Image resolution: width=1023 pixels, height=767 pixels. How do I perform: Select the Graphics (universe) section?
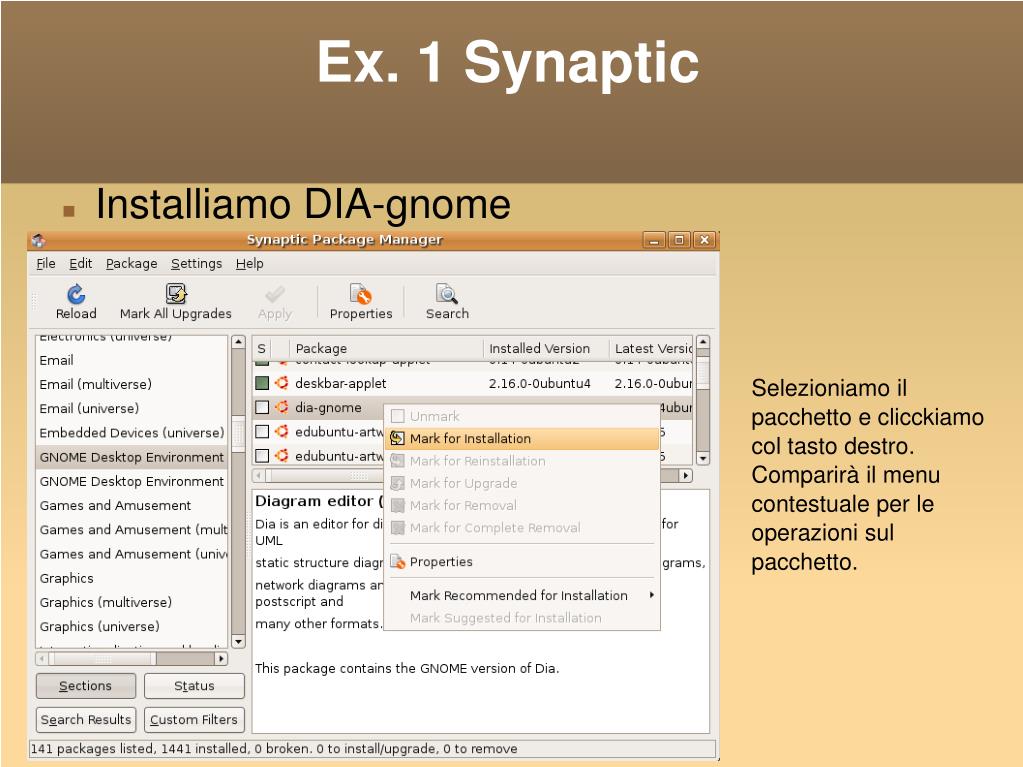point(131,626)
